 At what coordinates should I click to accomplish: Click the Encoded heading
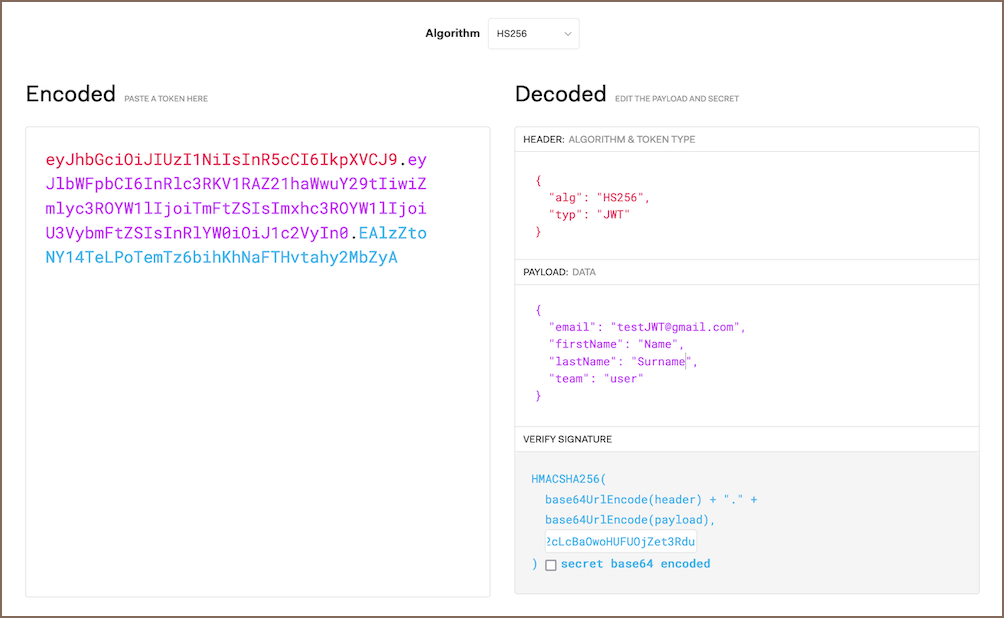point(71,94)
